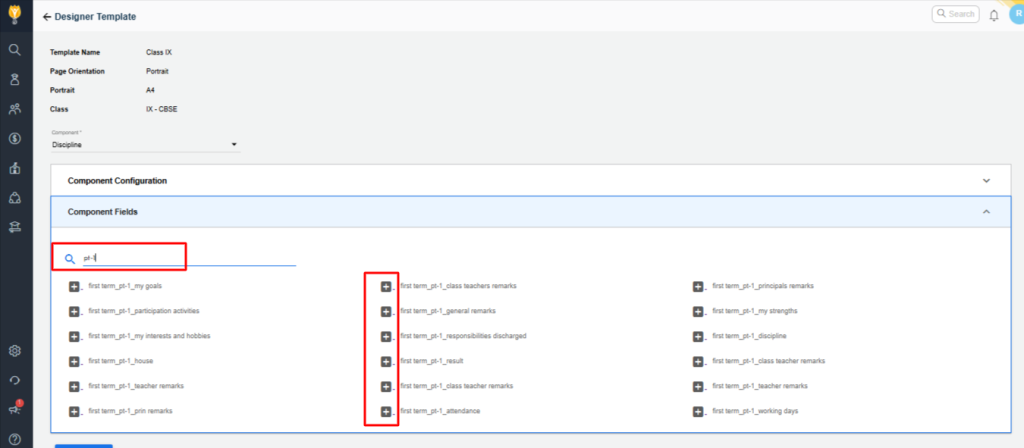Add the 'first term_pt-1_working days' field
This screenshot has height=448, width=1024.
698,411
